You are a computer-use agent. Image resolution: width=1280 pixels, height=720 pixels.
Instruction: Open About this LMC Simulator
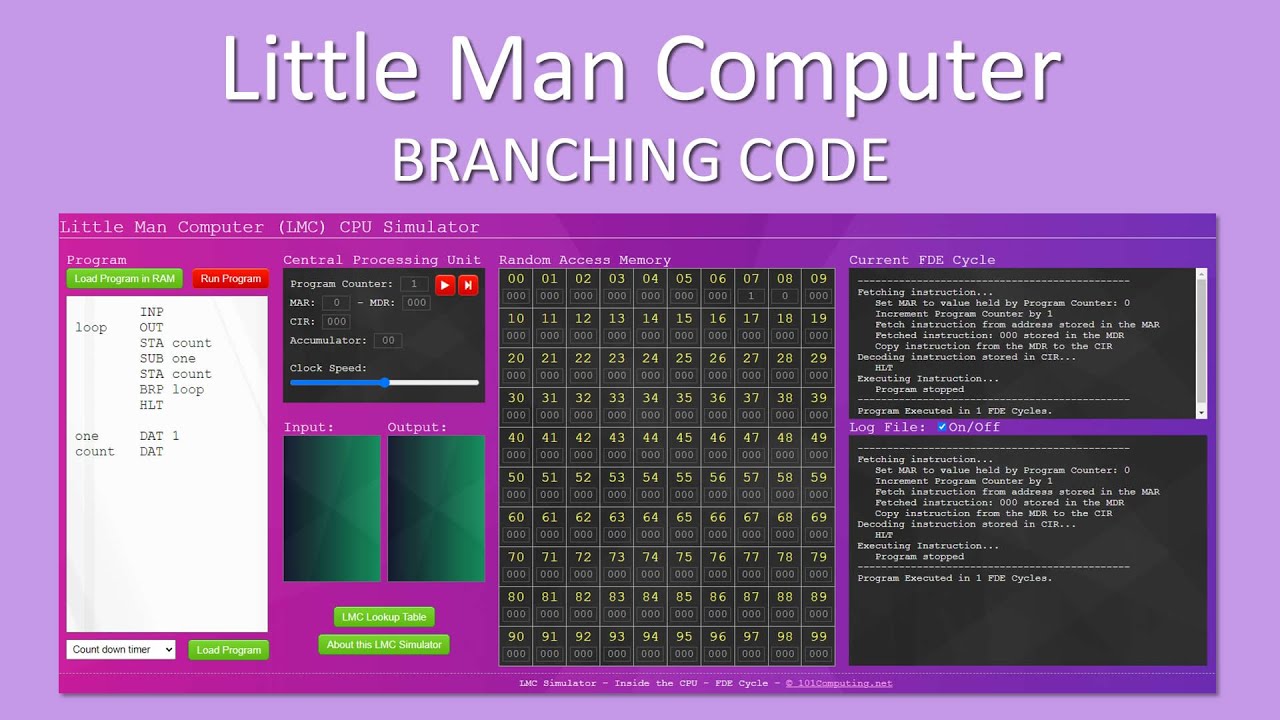click(x=383, y=644)
